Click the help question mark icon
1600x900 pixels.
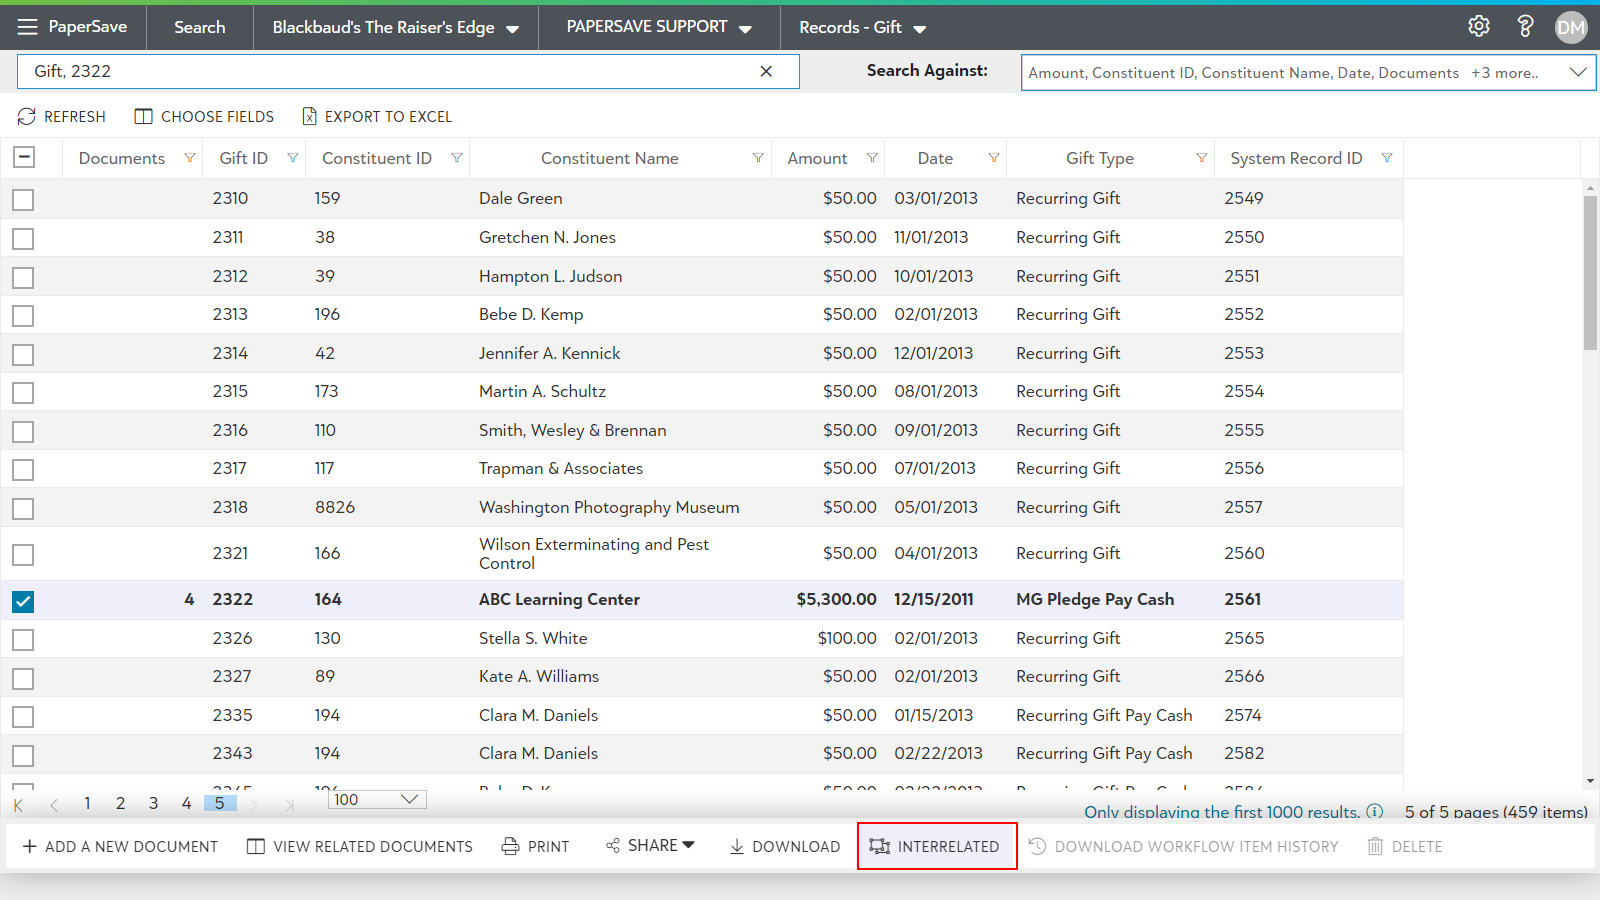[1525, 27]
